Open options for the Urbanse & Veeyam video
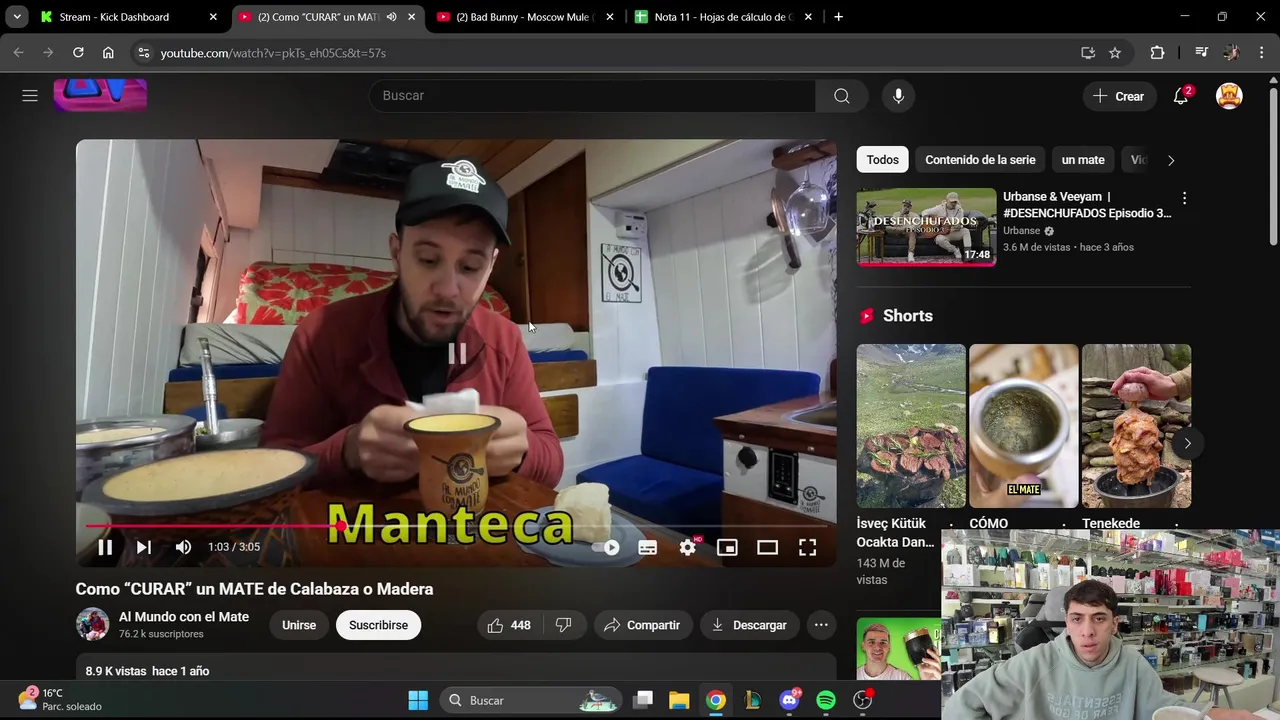 pos(1184,198)
